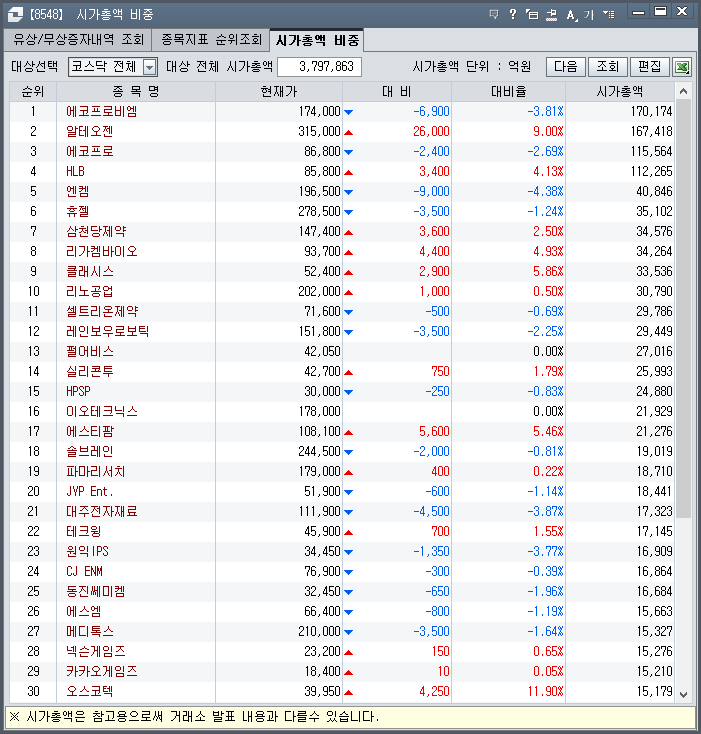Click the scrollbar up arrow
Screen dimensions: 701x734
click(x=683, y=91)
